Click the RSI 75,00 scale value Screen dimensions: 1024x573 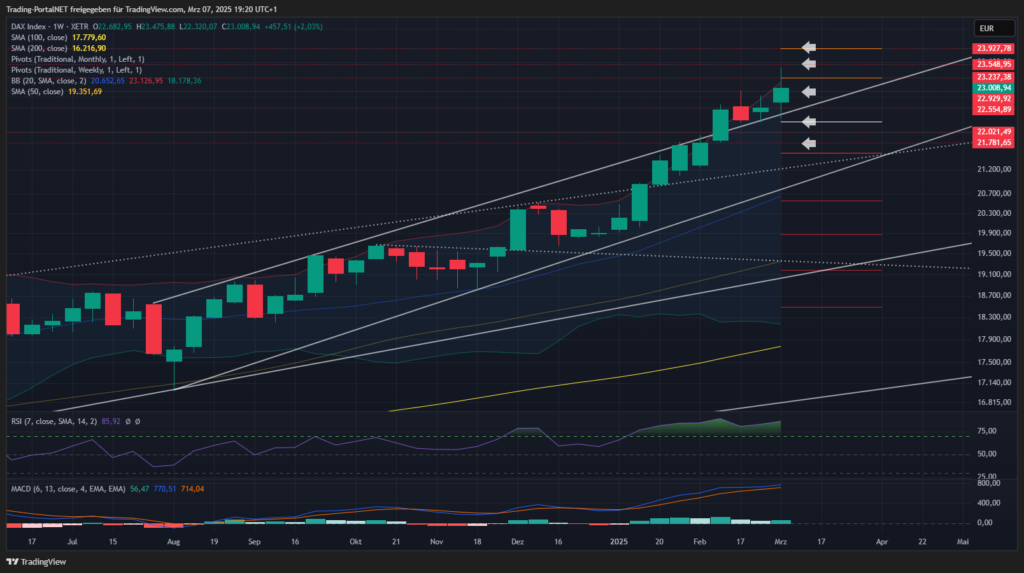point(987,431)
